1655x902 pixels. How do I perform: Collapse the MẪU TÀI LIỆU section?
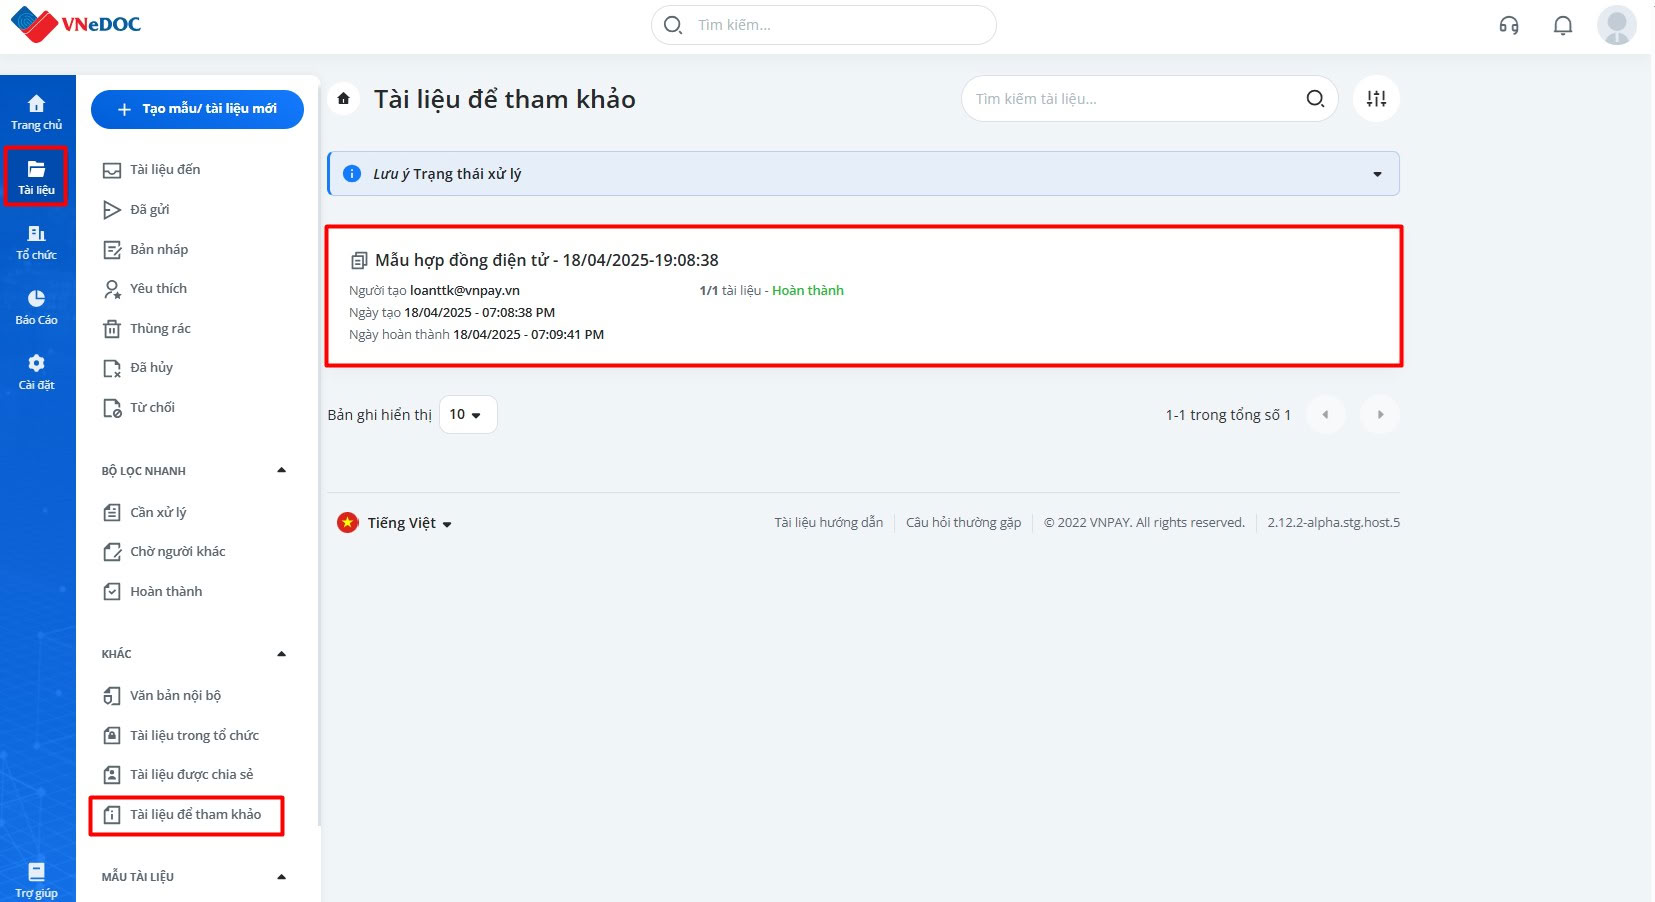[281, 877]
